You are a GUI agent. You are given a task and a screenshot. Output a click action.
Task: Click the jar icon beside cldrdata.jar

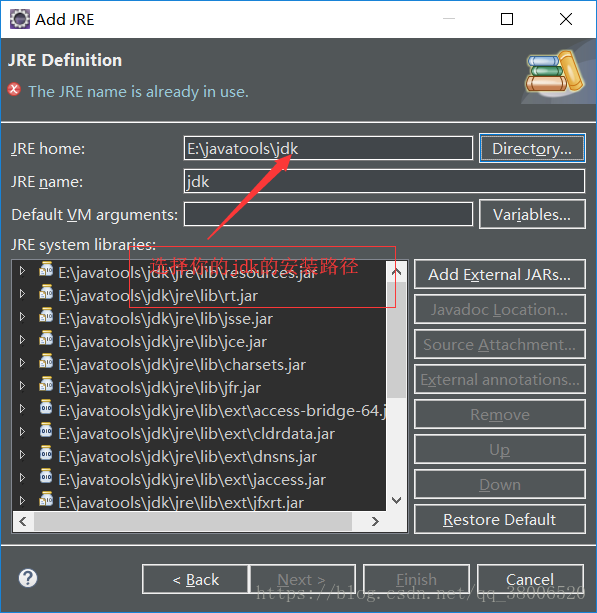click(46, 431)
